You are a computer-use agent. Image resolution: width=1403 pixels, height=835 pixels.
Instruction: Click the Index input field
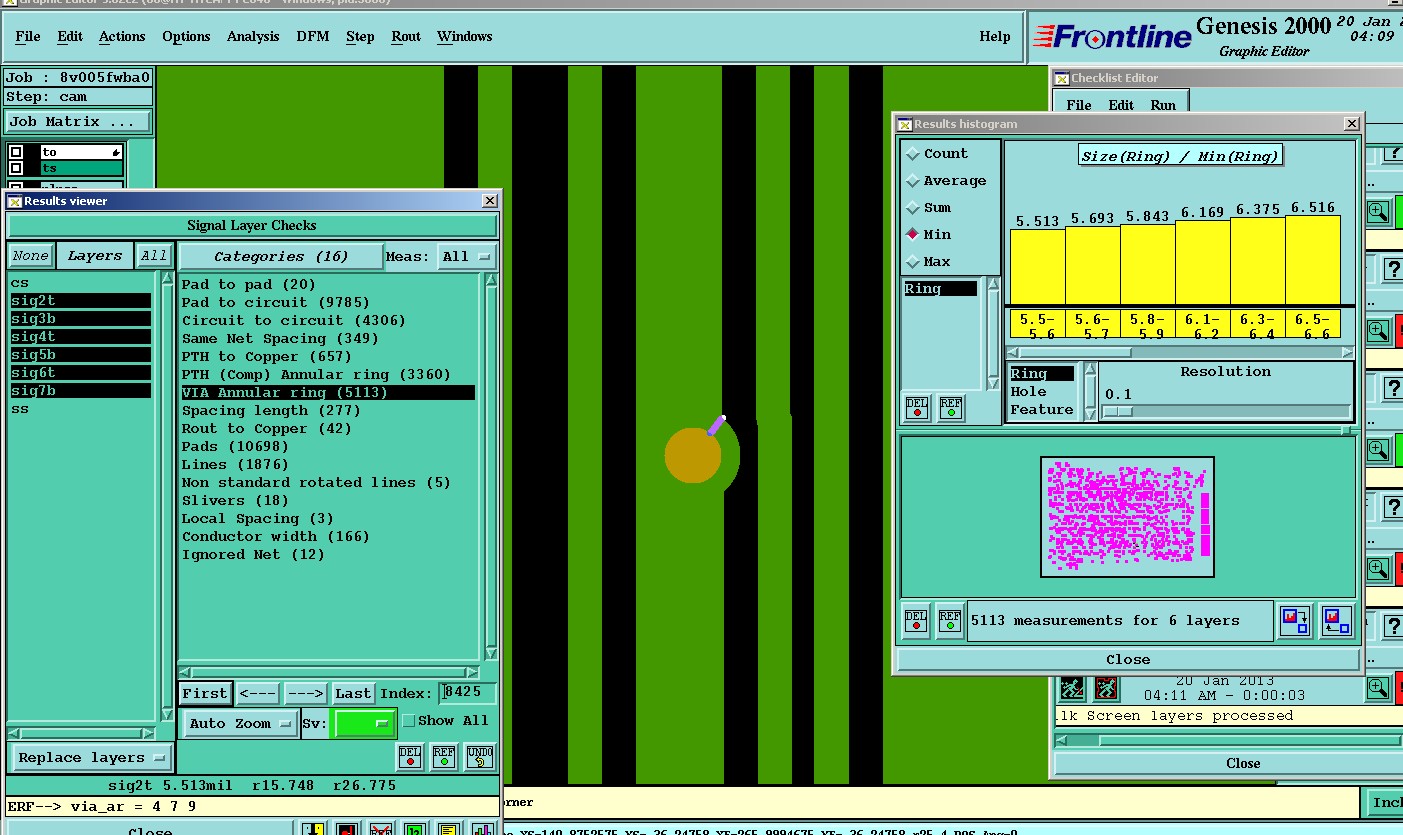(x=467, y=693)
